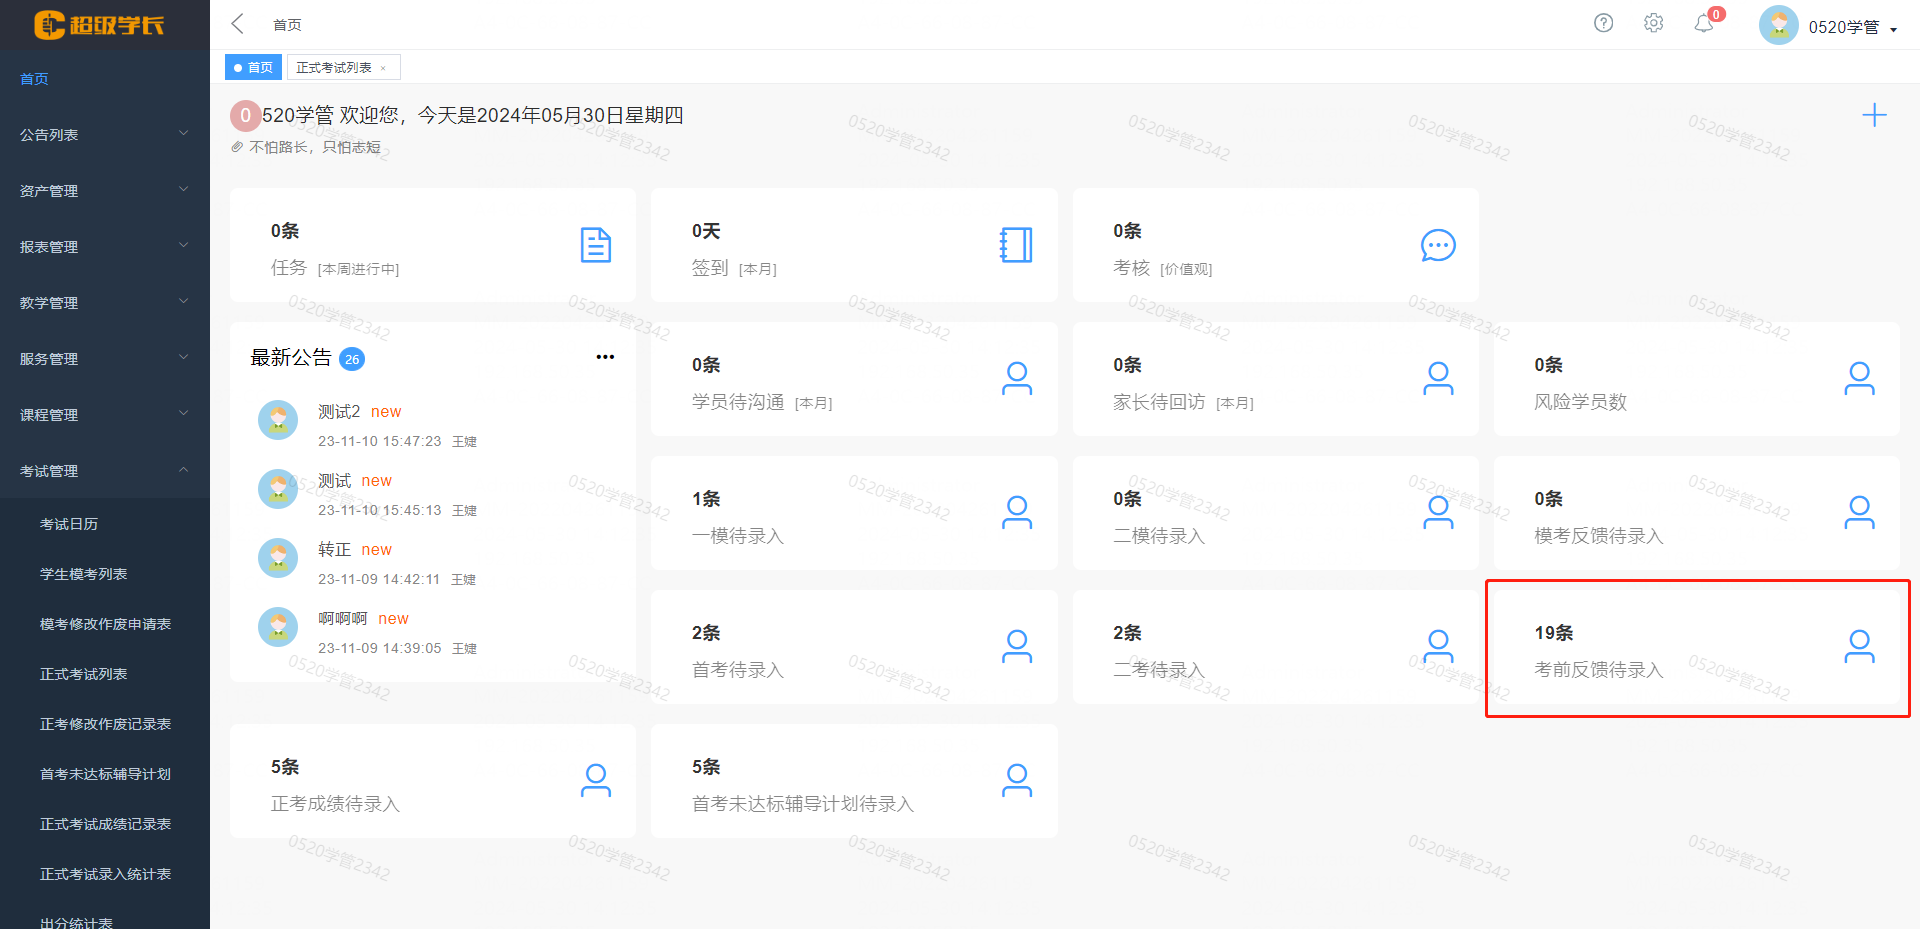Switch to the 首页 tab

click(x=254, y=67)
